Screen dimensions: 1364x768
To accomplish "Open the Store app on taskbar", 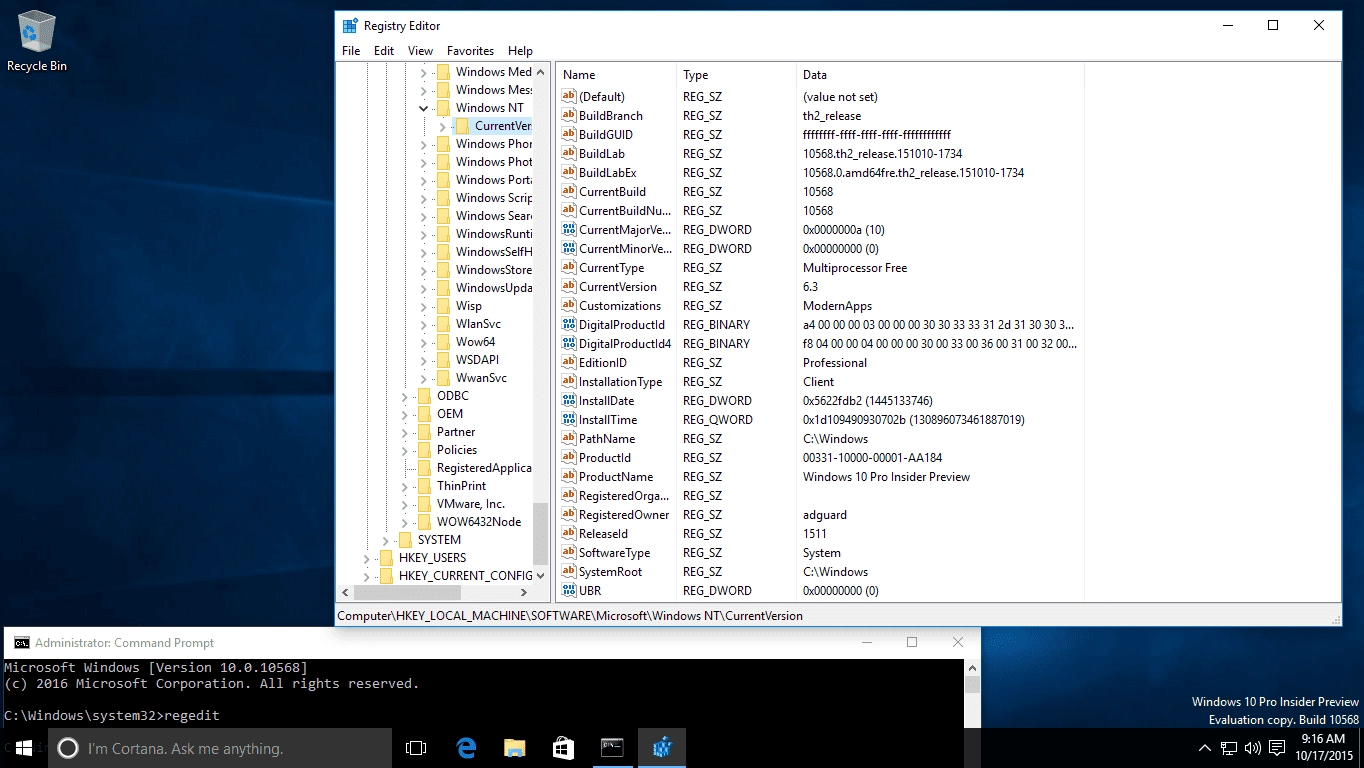I will click(563, 748).
